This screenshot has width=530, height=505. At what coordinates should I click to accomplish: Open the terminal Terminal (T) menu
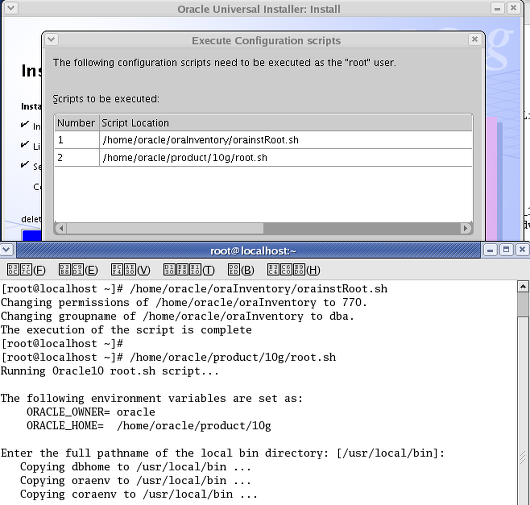[189, 270]
